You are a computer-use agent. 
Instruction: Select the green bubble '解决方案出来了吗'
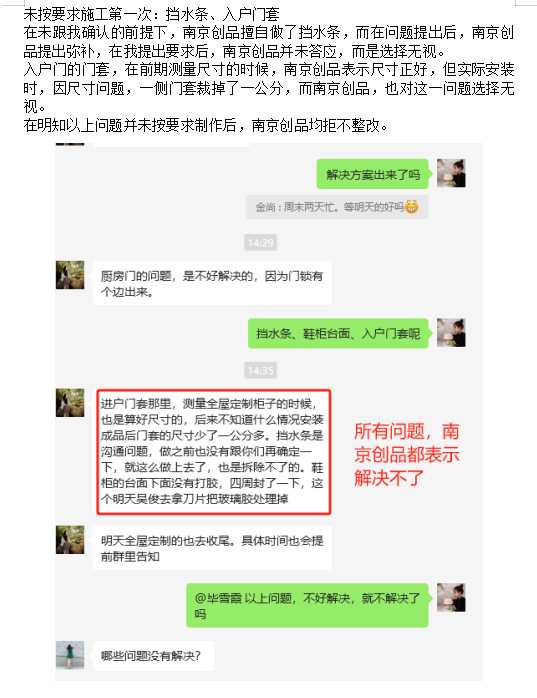click(x=373, y=174)
